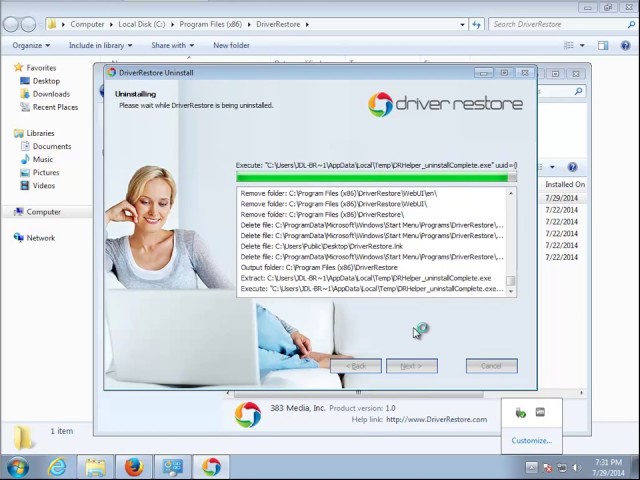
Task: Select Computer in navigation pane
Action: pyautogui.click(x=43, y=212)
